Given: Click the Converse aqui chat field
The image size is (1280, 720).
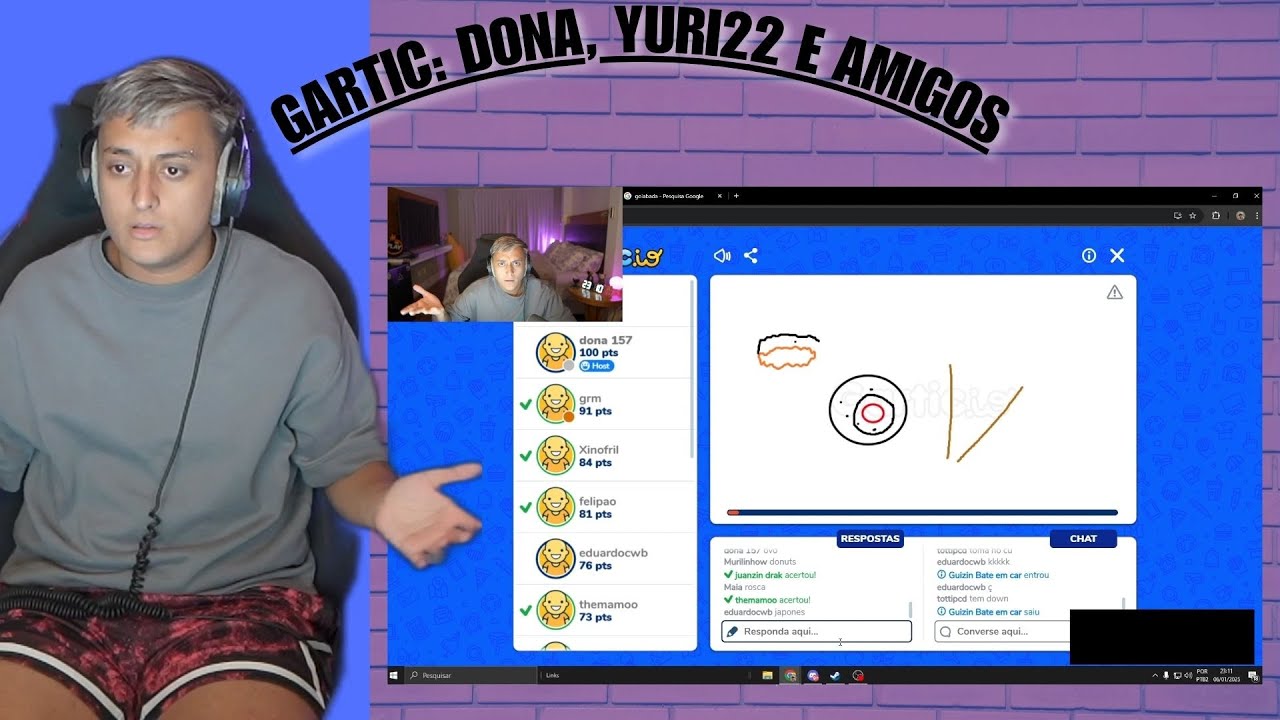Looking at the screenshot, I should point(1002,632).
